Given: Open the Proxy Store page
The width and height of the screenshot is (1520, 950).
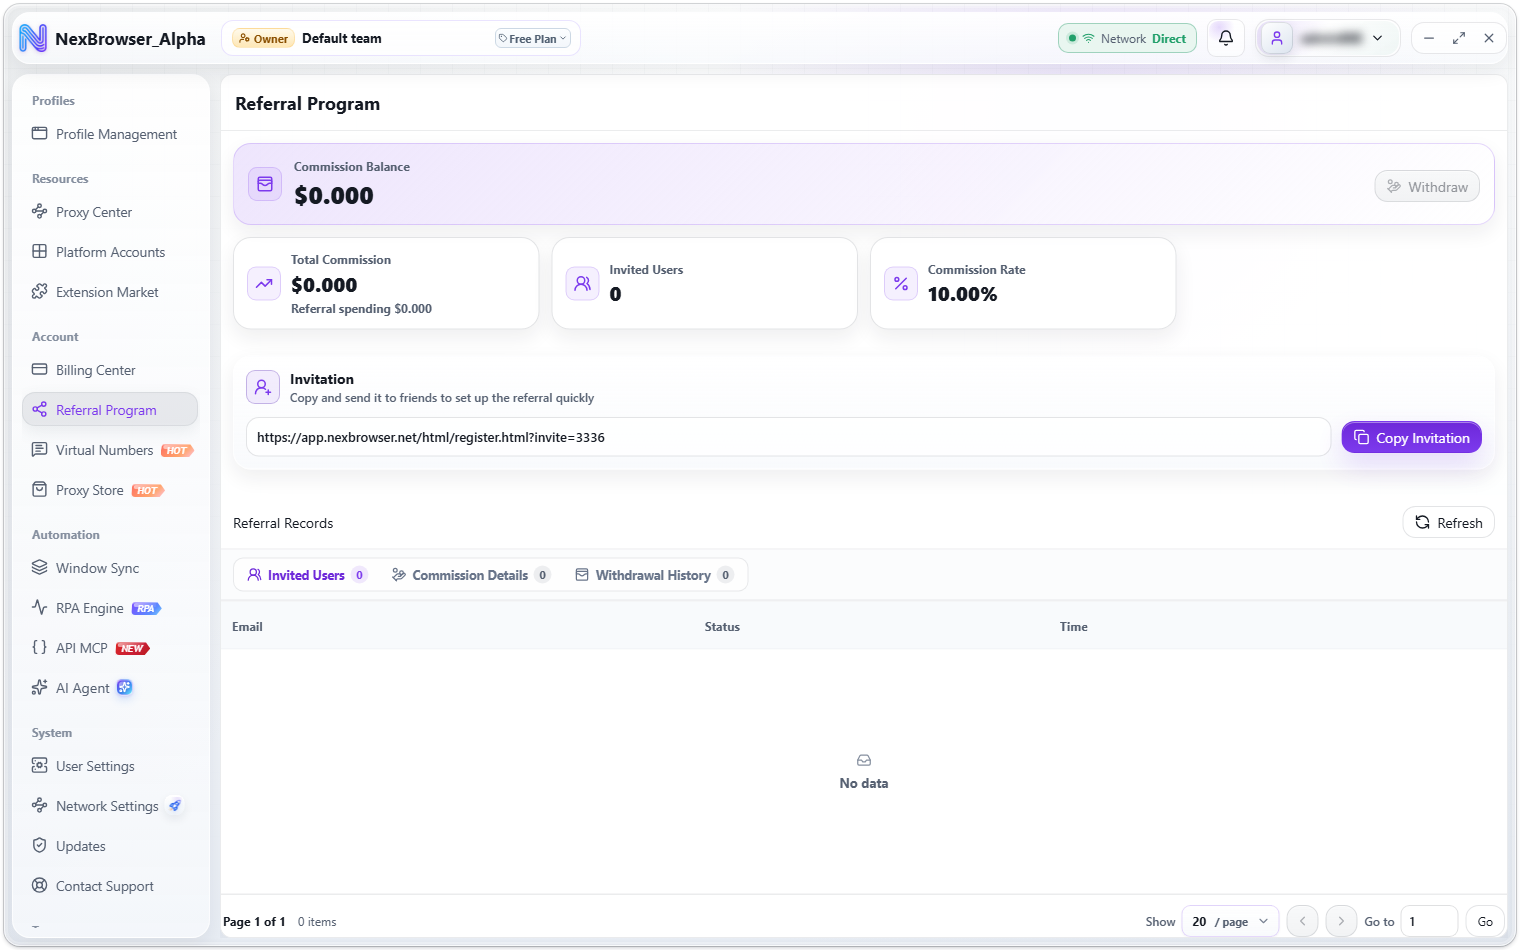Looking at the screenshot, I should coord(110,490).
